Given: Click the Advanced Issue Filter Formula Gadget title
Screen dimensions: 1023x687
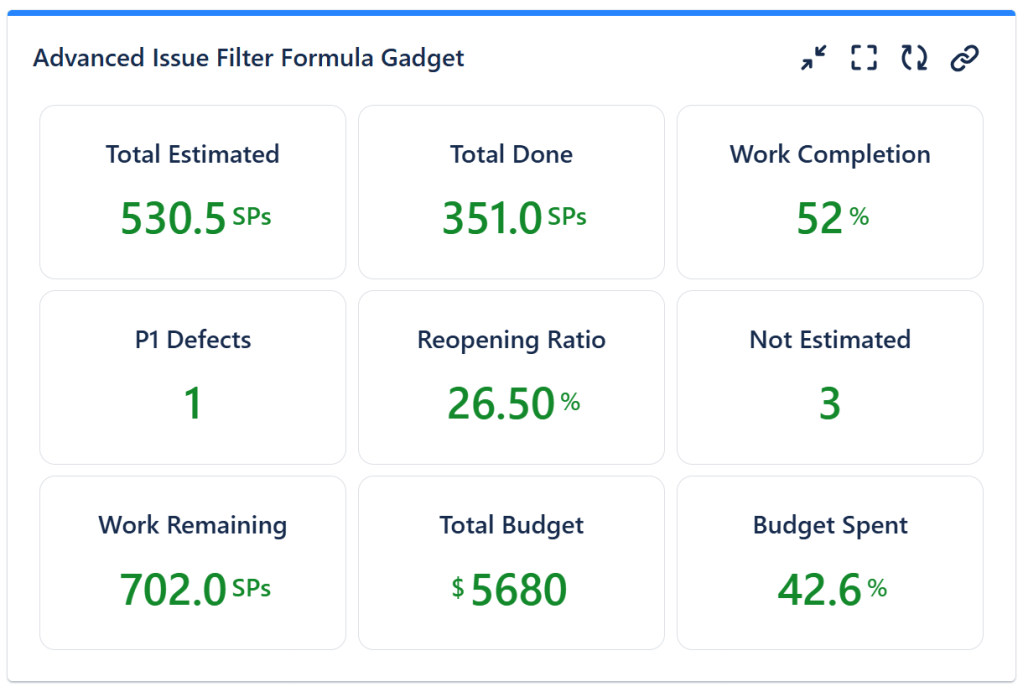Looking at the screenshot, I should click(x=248, y=58).
